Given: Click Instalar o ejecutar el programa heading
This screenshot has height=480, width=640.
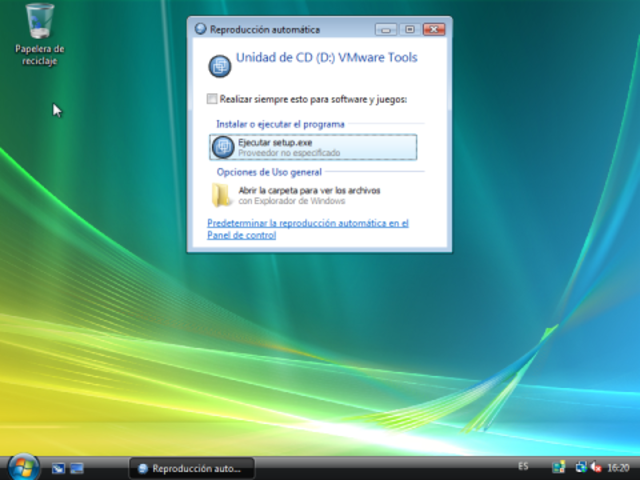Looking at the screenshot, I should (280, 124).
